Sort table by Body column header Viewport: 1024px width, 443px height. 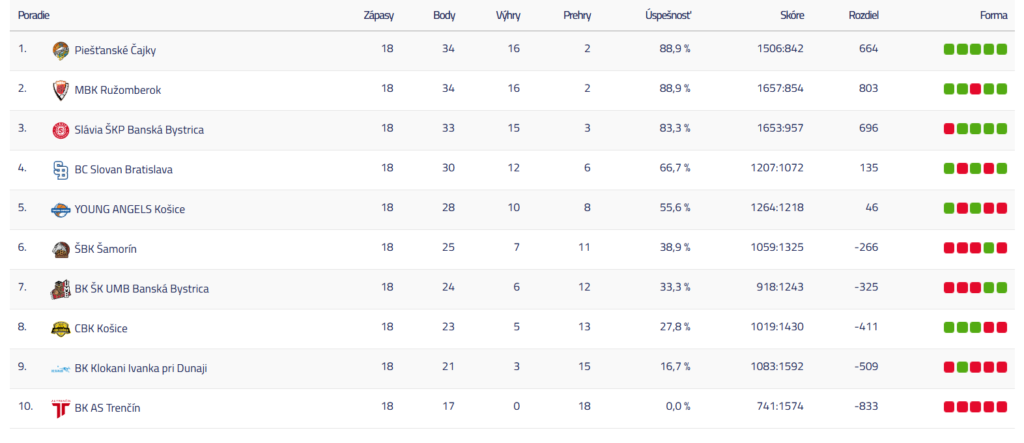(444, 16)
